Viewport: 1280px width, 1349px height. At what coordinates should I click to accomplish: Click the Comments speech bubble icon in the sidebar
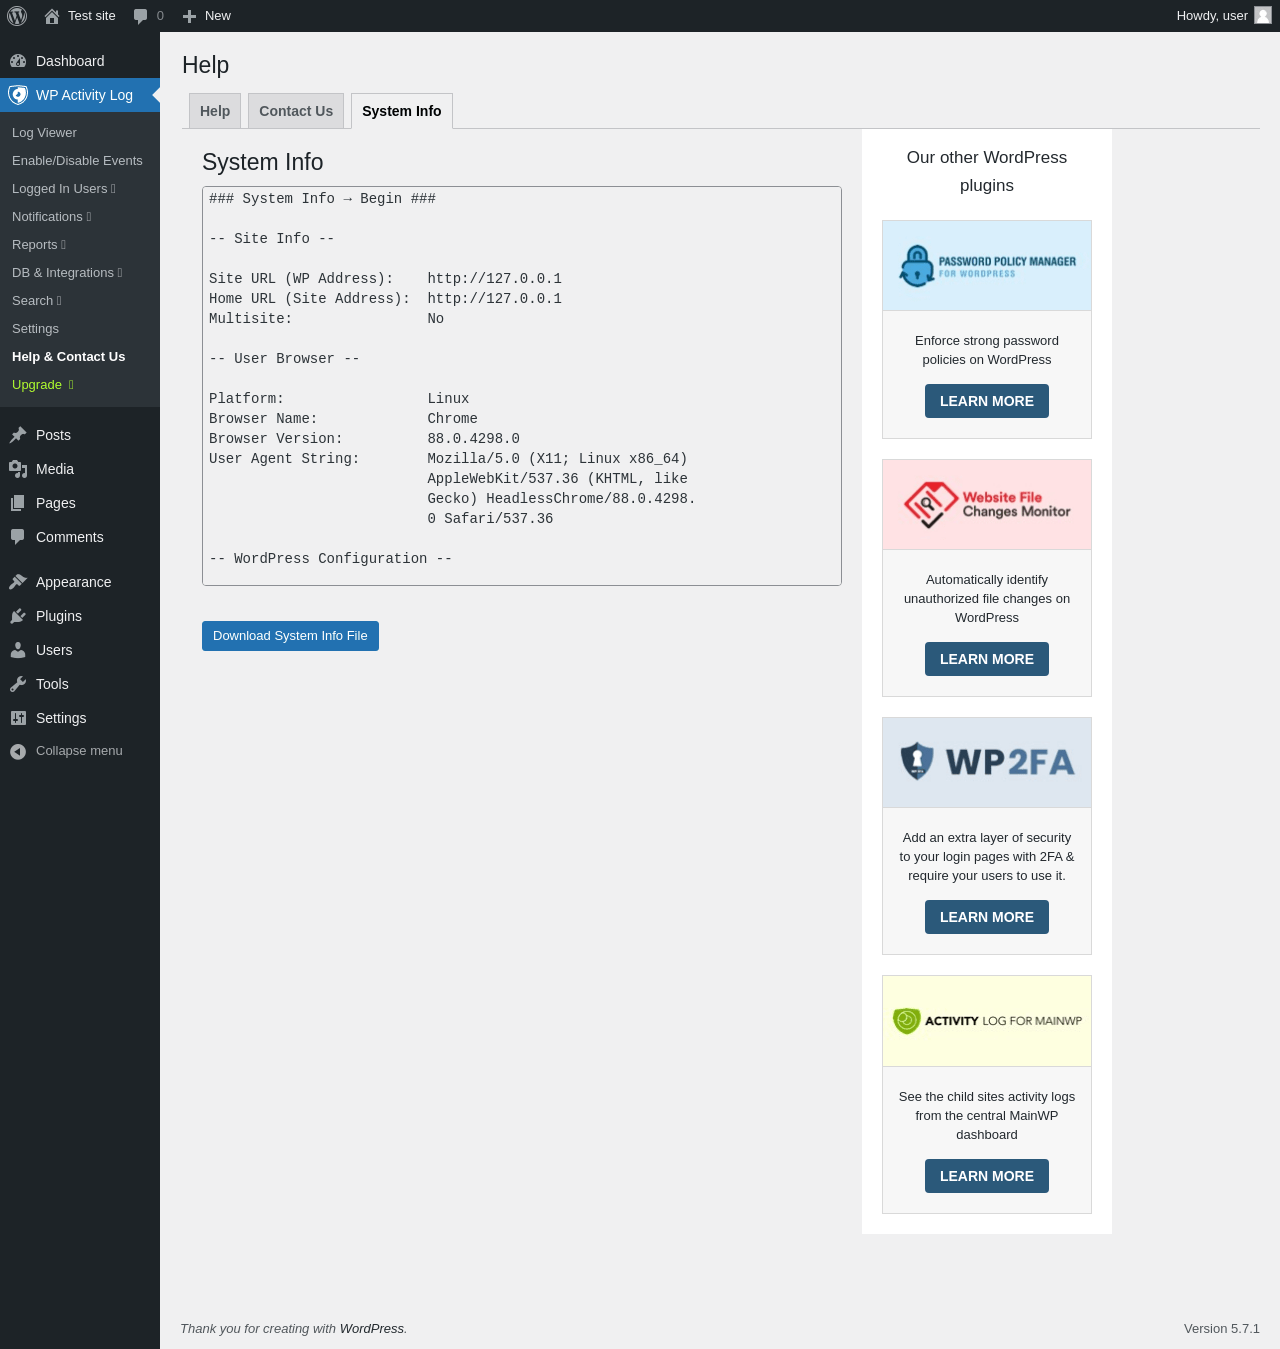[x=18, y=537]
